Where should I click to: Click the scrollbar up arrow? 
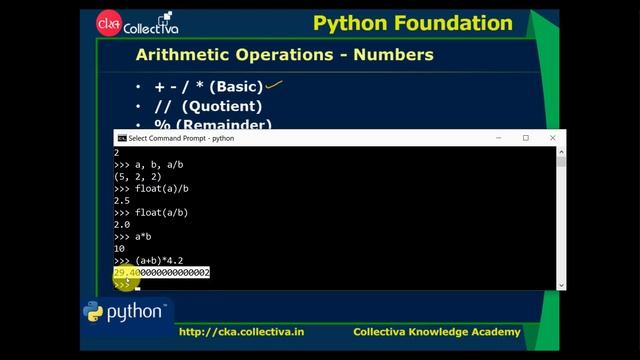pos(561,152)
